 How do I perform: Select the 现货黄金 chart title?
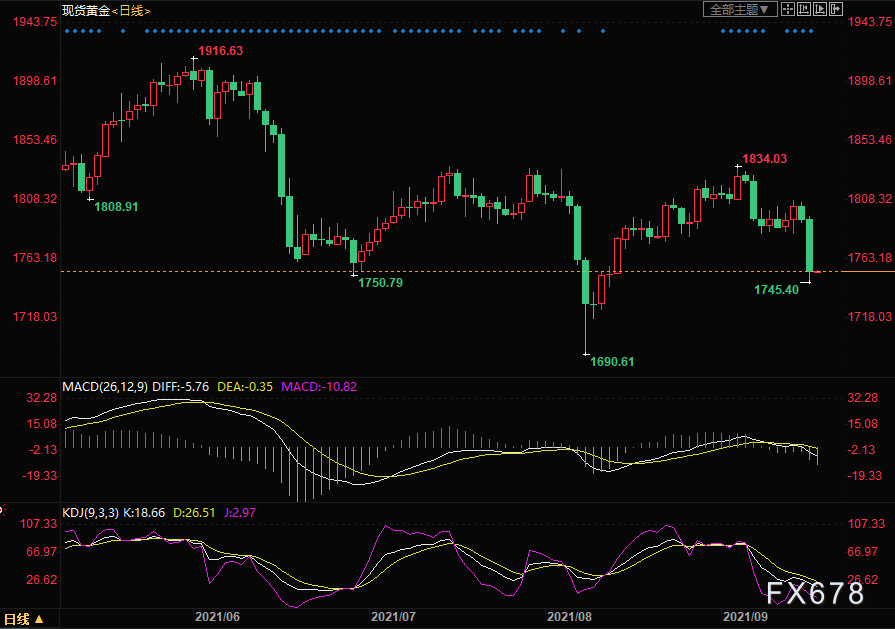[86, 11]
